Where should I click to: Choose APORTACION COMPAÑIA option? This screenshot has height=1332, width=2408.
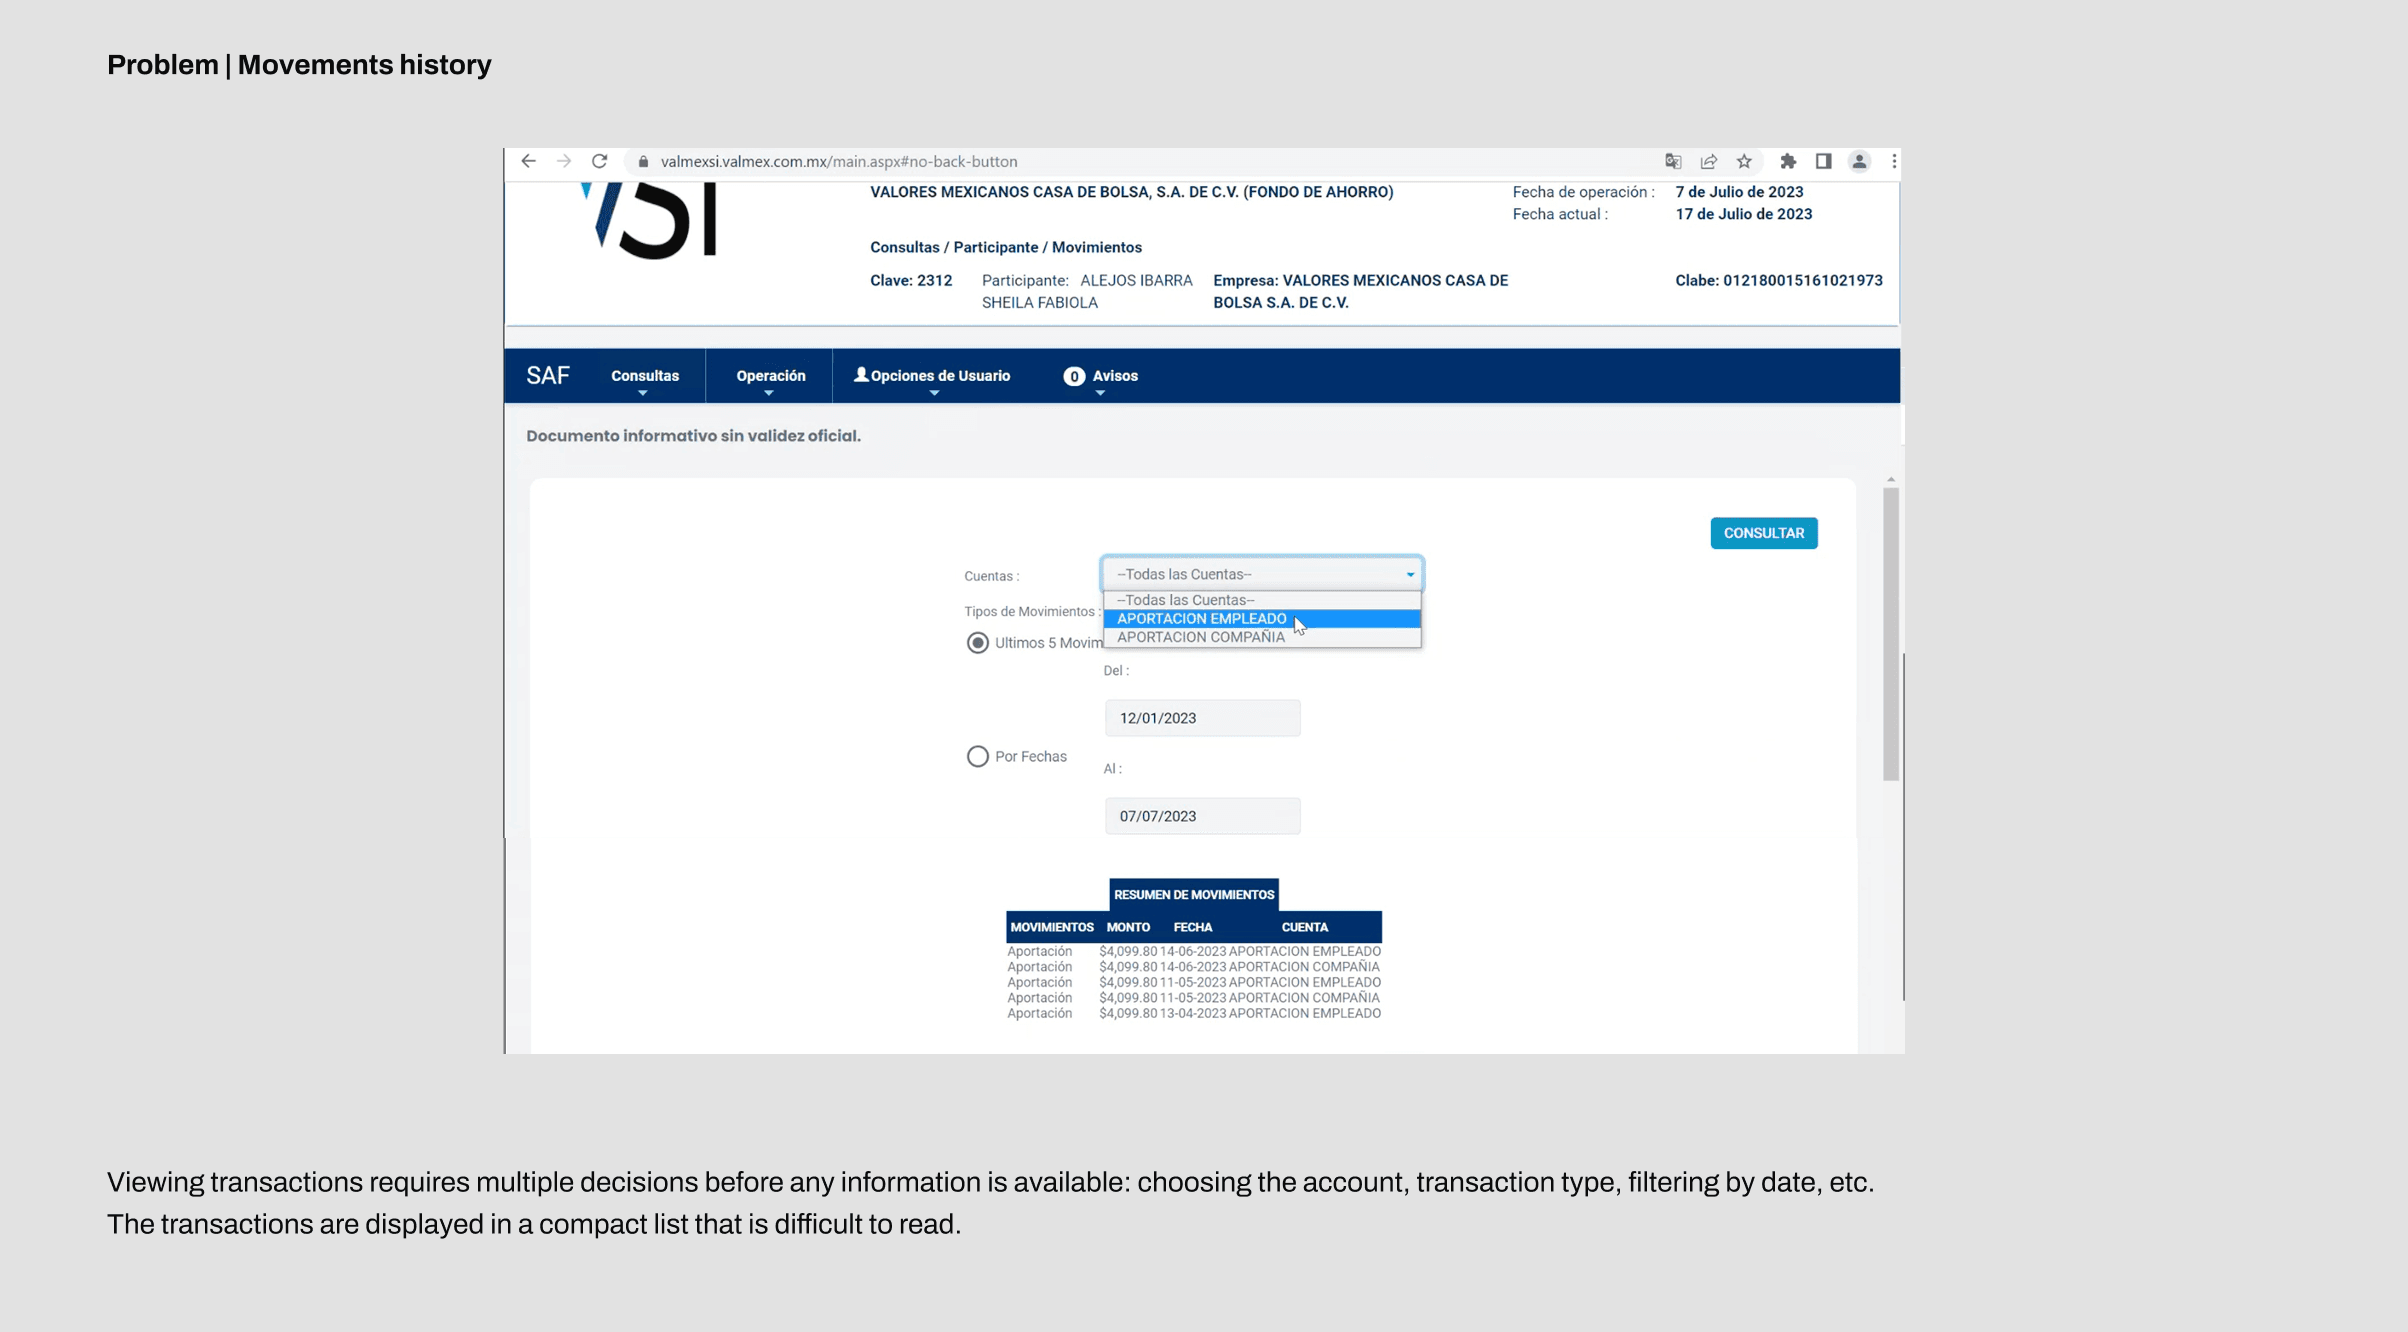tap(1200, 637)
